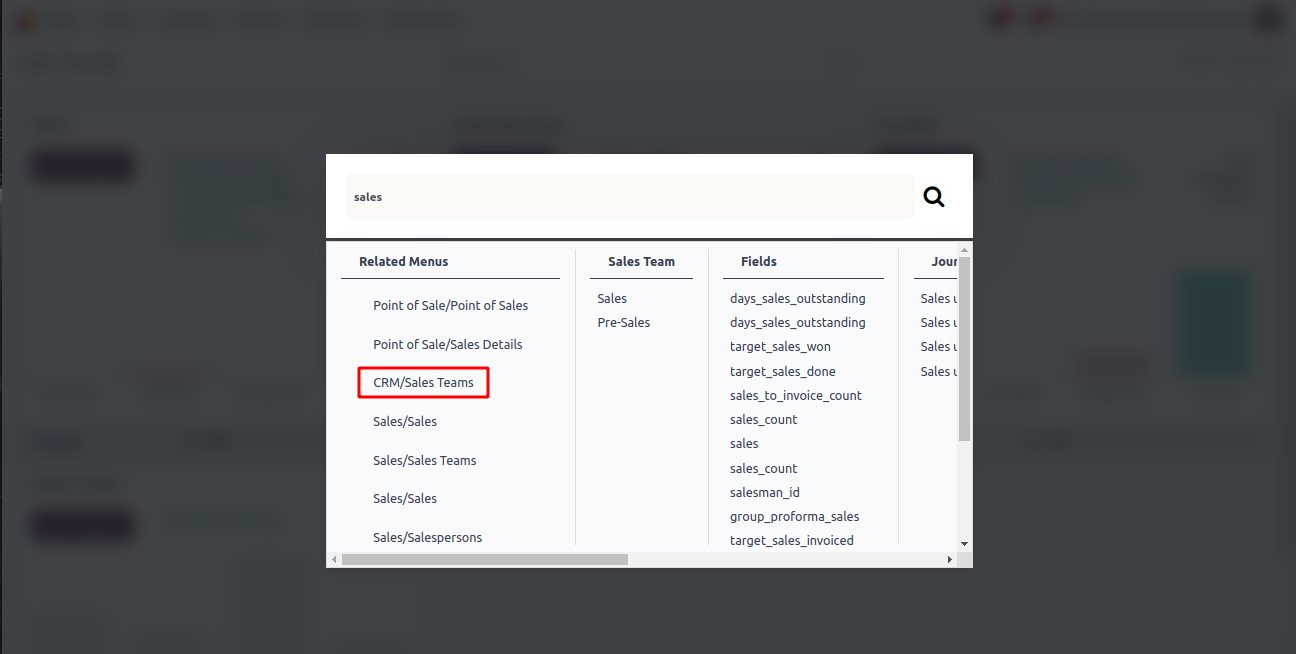The image size is (1296, 654).
Task: Open the sales_to_invoice_count field result
Action: 795,396
